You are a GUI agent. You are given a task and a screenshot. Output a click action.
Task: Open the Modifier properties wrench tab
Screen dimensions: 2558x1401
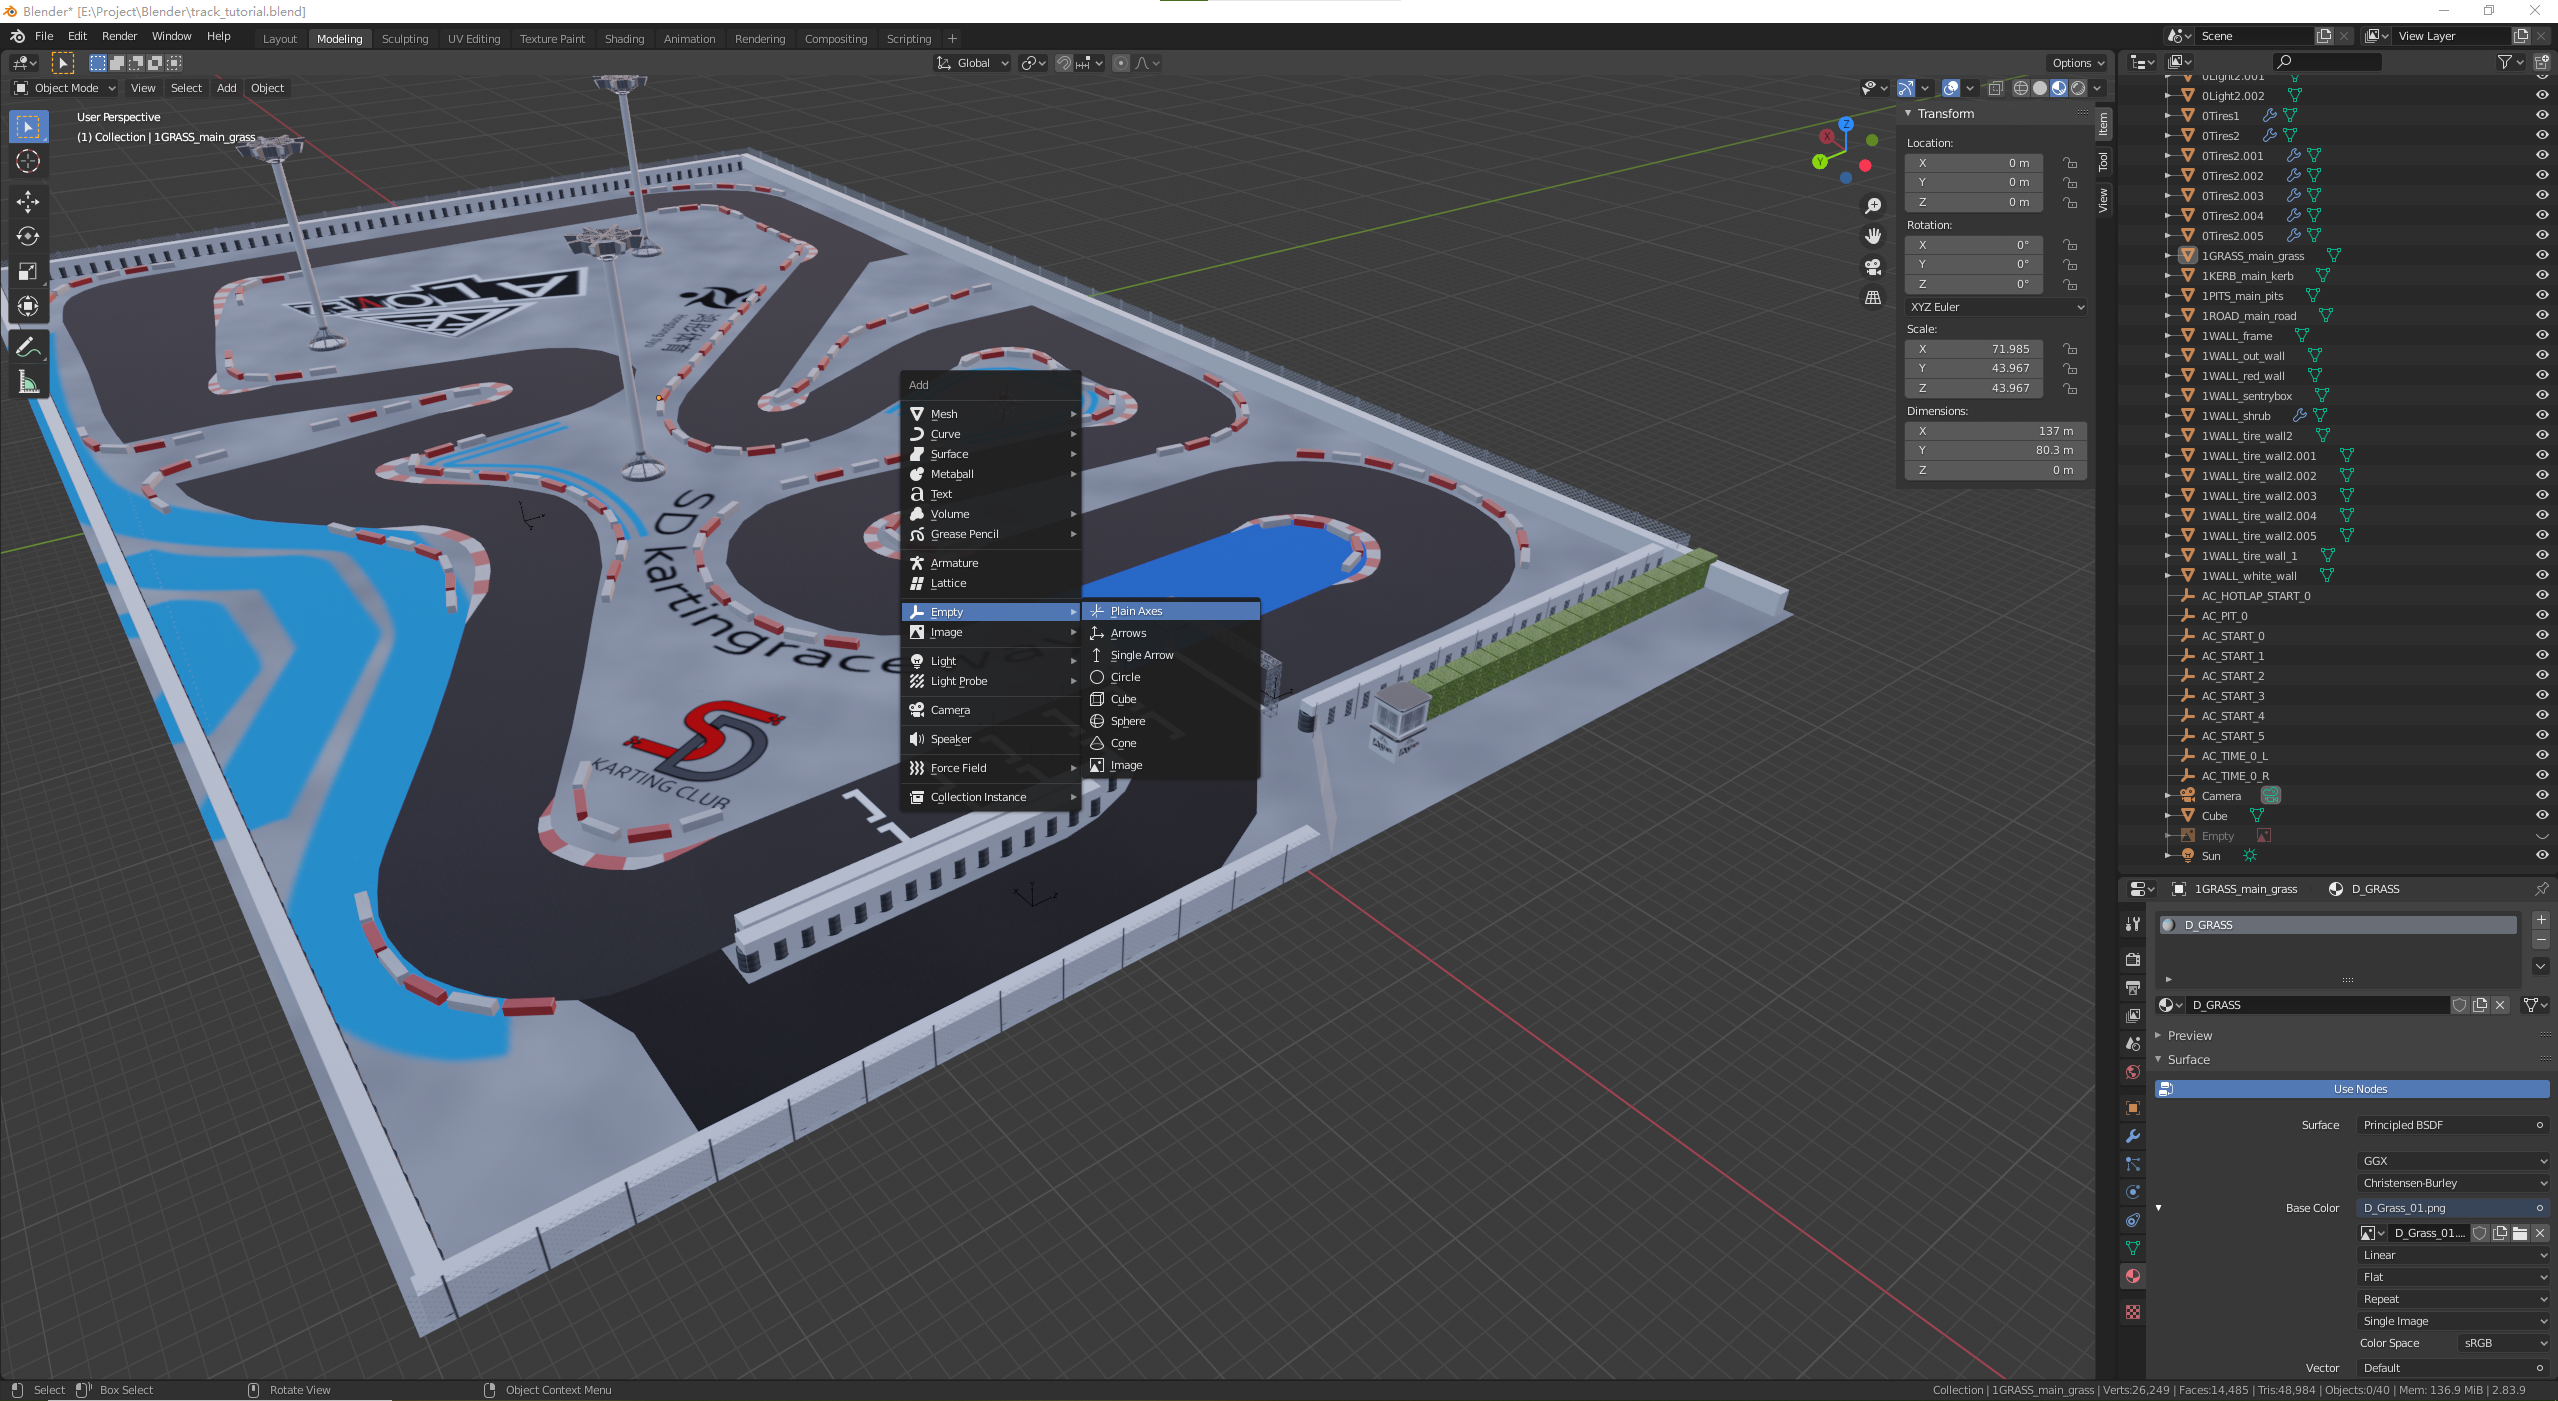tap(2132, 1136)
